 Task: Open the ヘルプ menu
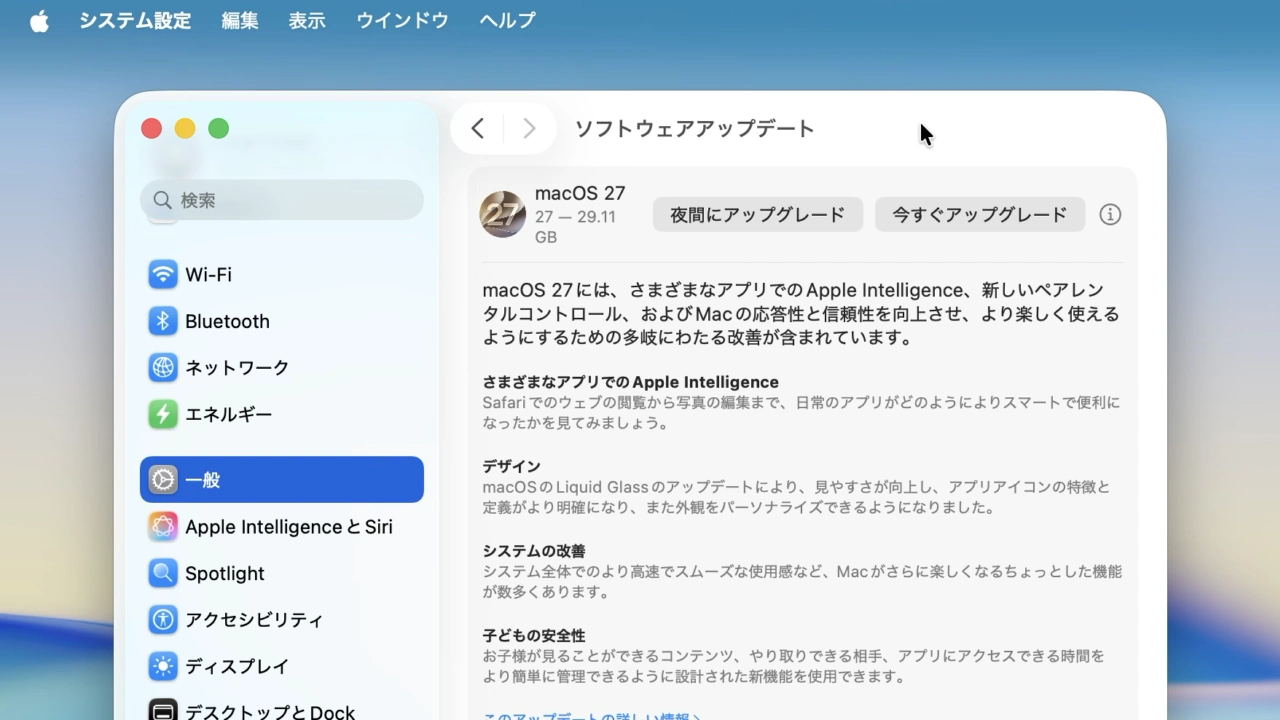tap(507, 21)
